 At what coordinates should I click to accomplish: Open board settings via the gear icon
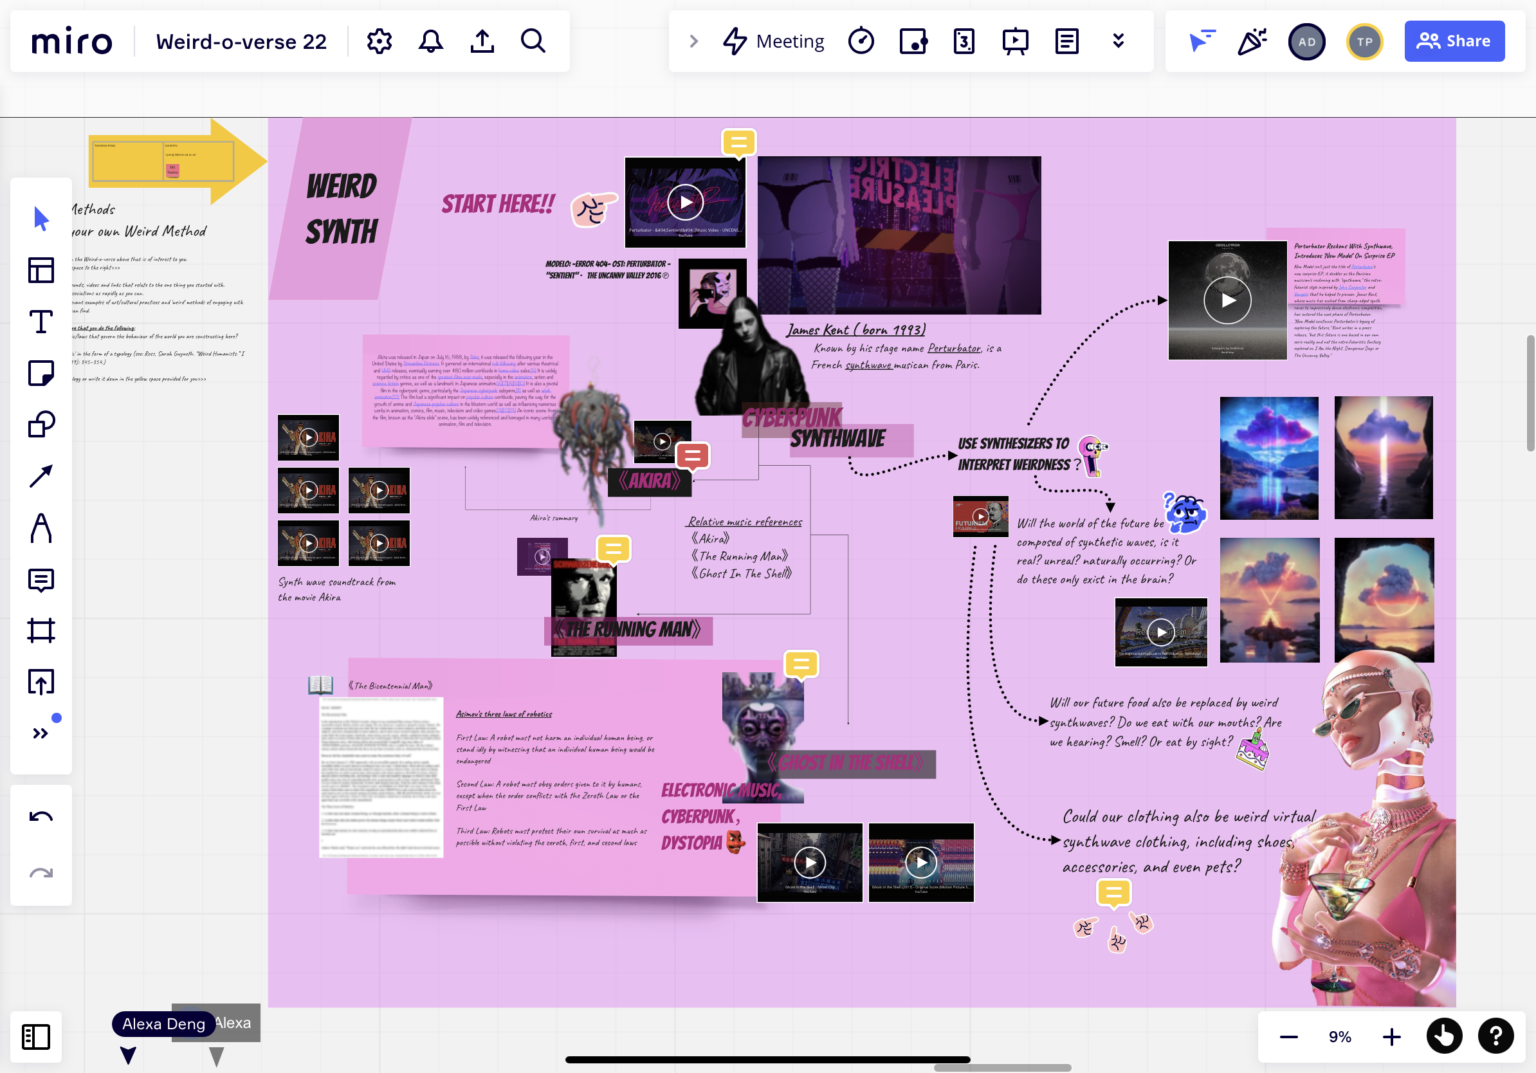[x=379, y=41]
